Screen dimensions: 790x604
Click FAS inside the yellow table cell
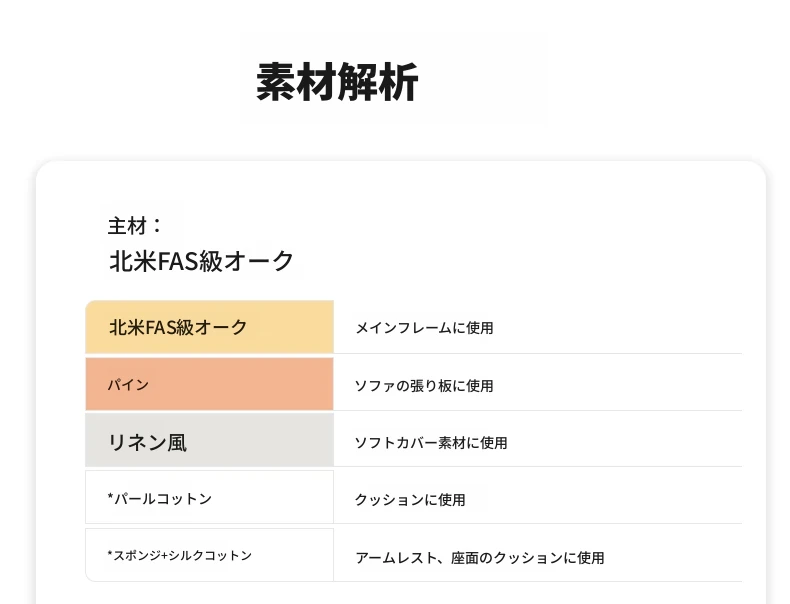coord(161,327)
